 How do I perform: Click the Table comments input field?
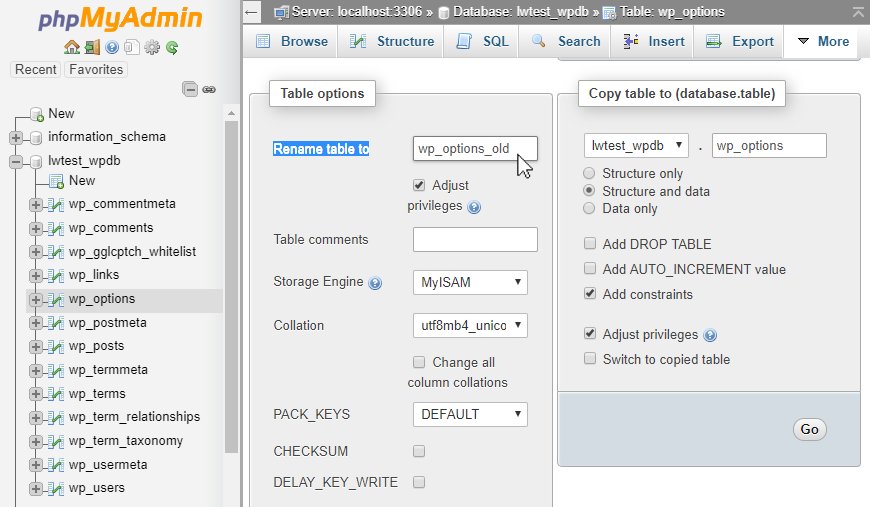click(x=475, y=239)
